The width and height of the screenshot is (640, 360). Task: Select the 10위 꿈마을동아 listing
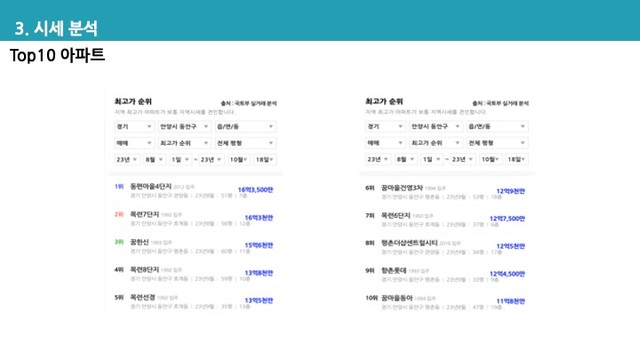[x=445, y=302]
